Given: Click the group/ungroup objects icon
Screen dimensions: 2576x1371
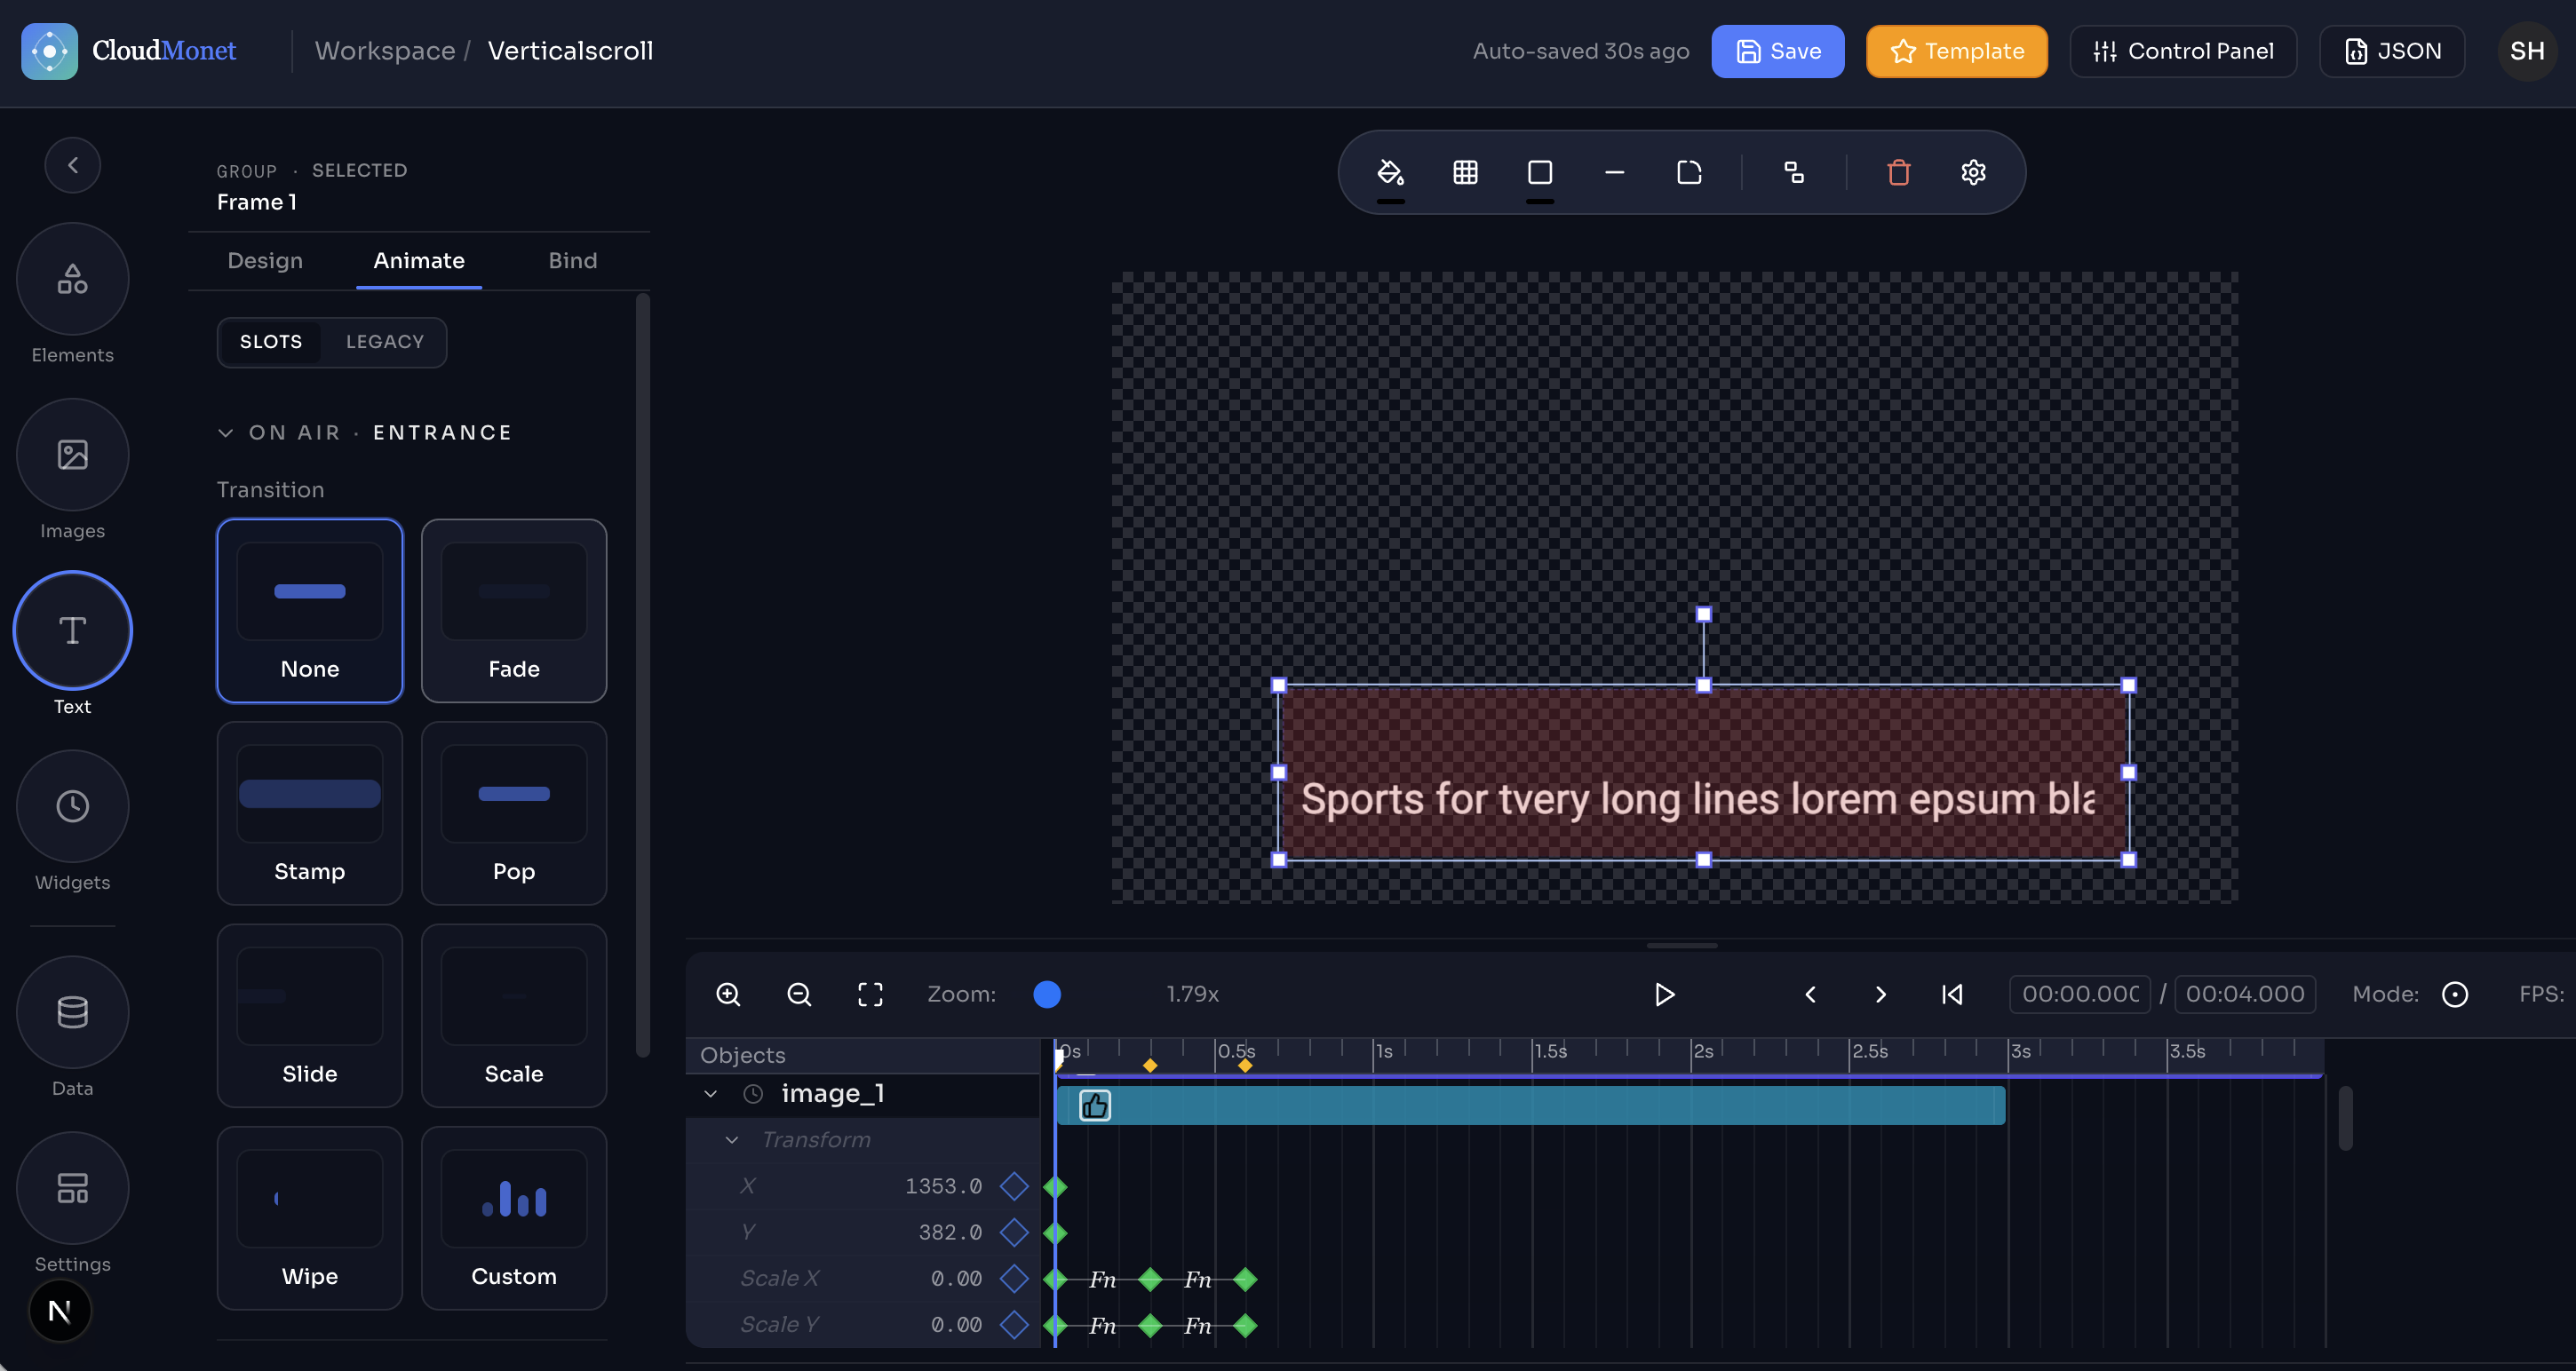Looking at the screenshot, I should tap(1794, 172).
